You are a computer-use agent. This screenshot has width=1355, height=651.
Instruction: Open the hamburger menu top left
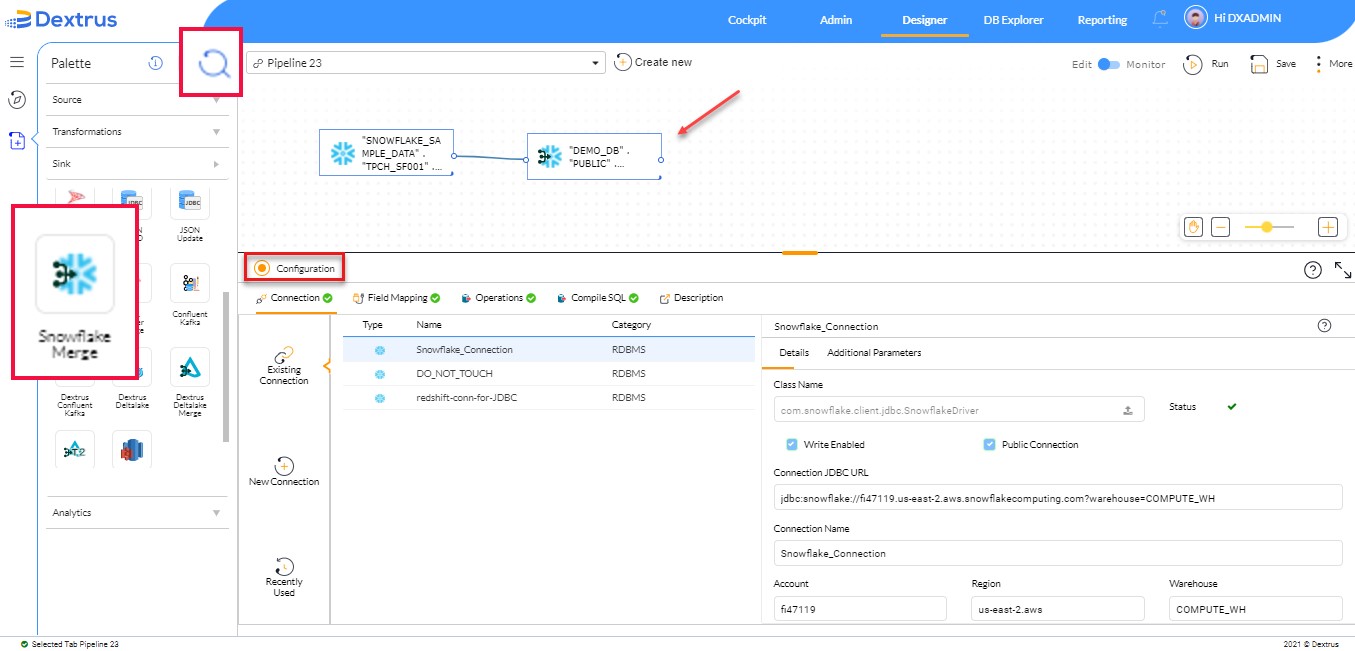click(16, 60)
